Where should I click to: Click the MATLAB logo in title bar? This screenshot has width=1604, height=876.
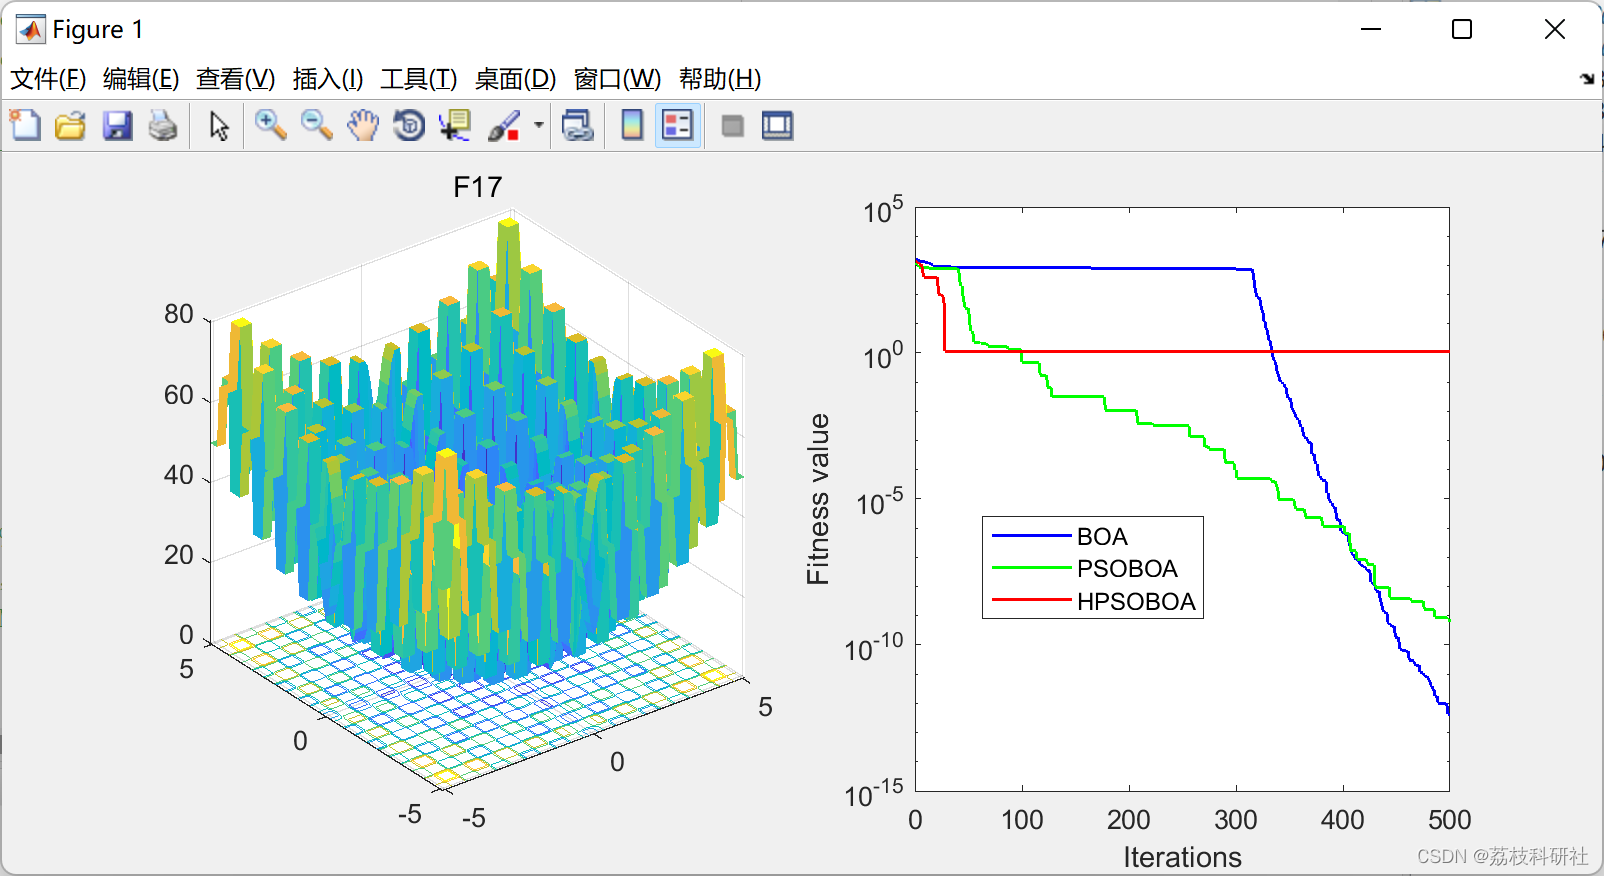coord(31,30)
